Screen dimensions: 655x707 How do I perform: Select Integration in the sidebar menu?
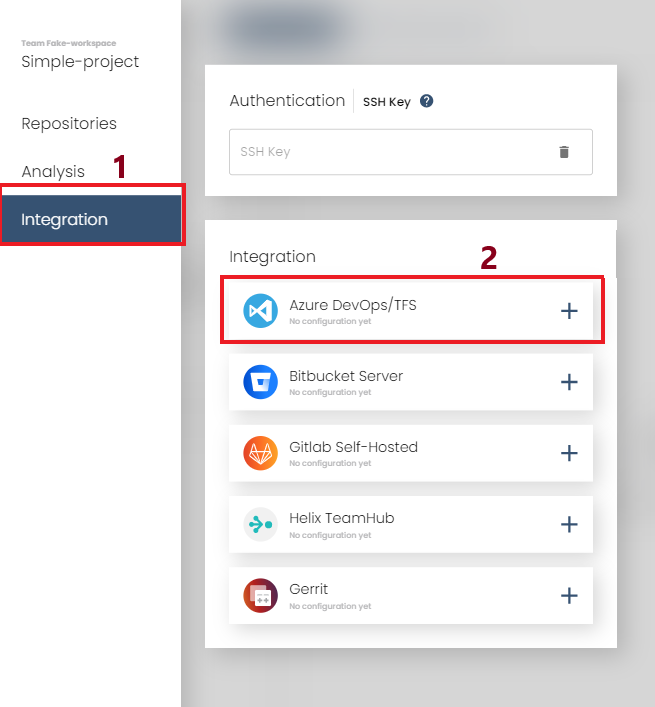click(x=64, y=220)
